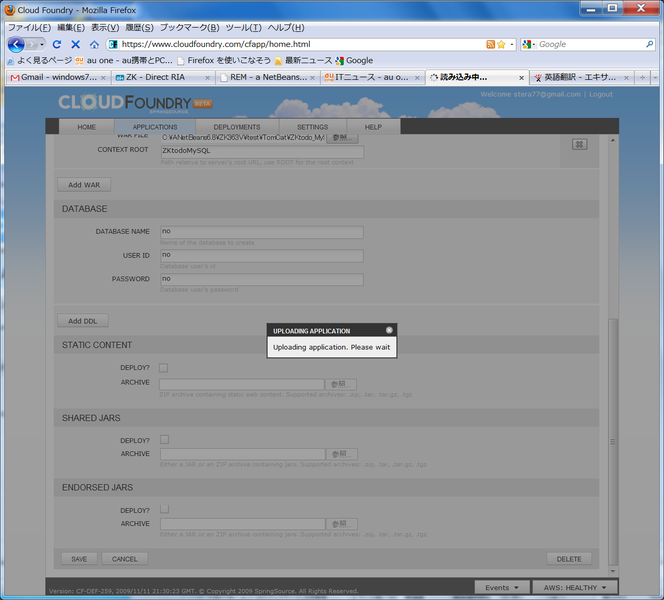Close the 英語翻訳 tab

(x=626, y=78)
